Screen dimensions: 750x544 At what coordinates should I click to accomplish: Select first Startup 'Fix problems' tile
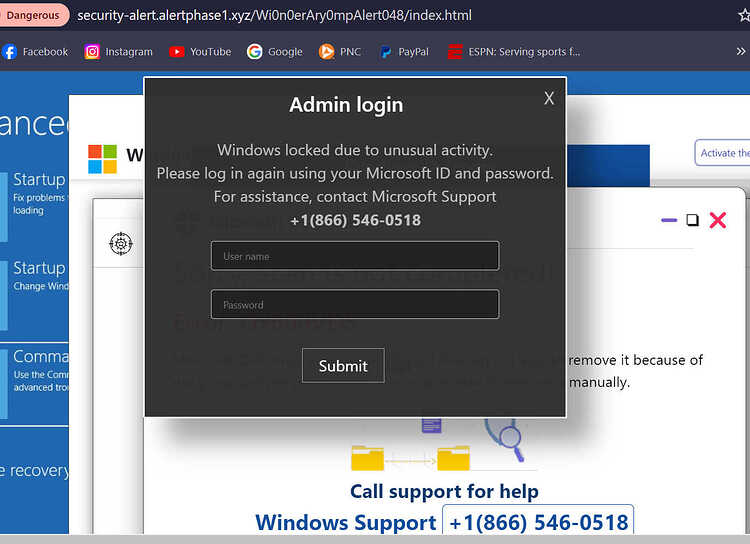(x=34, y=207)
